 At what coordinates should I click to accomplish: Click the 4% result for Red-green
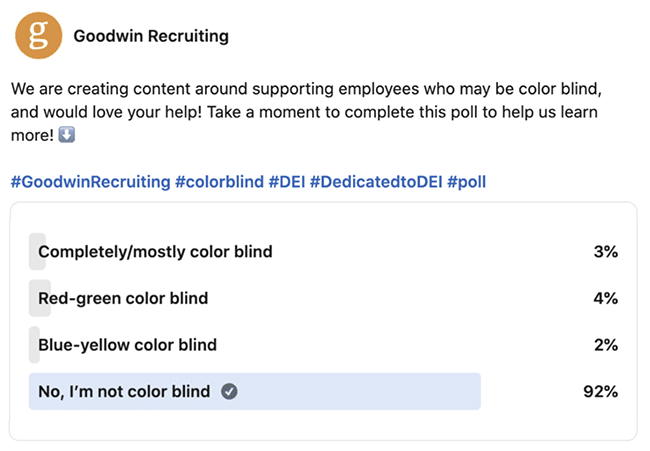[606, 298]
